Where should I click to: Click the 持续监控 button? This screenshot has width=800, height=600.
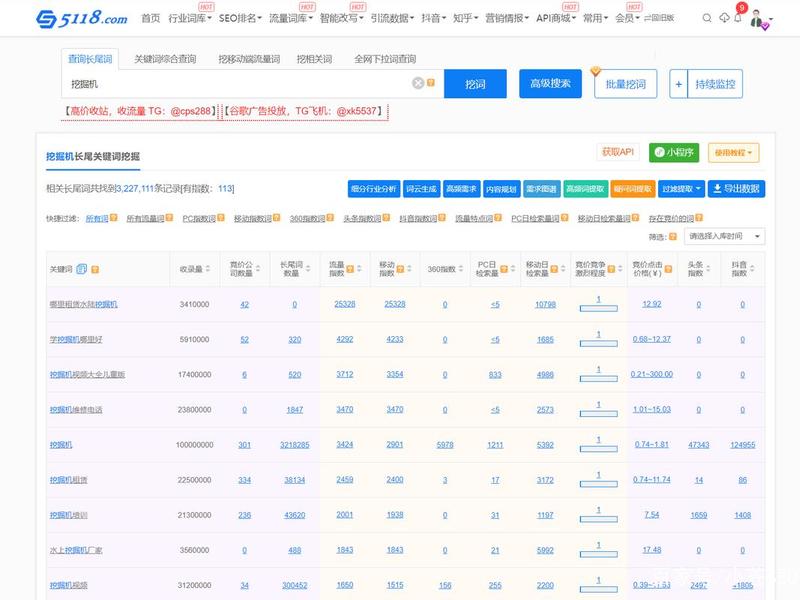(715, 84)
